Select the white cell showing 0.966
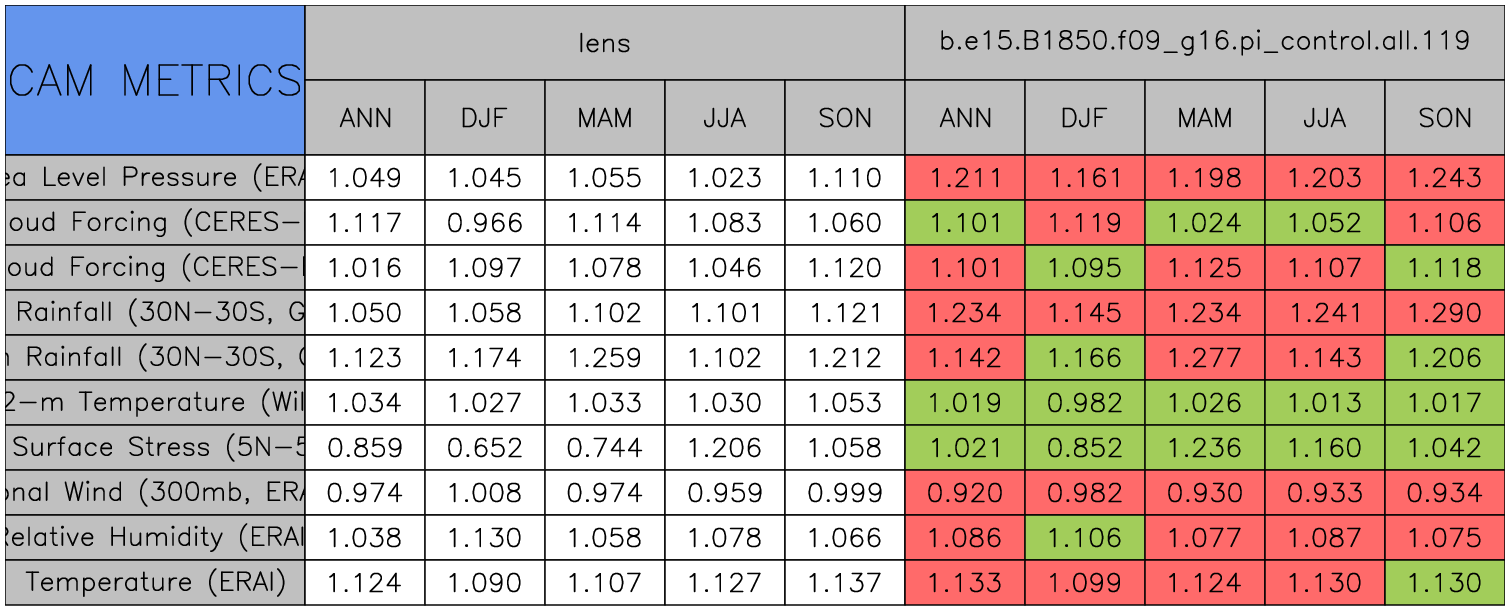The height and width of the screenshot is (611, 1510). pos(484,223)
